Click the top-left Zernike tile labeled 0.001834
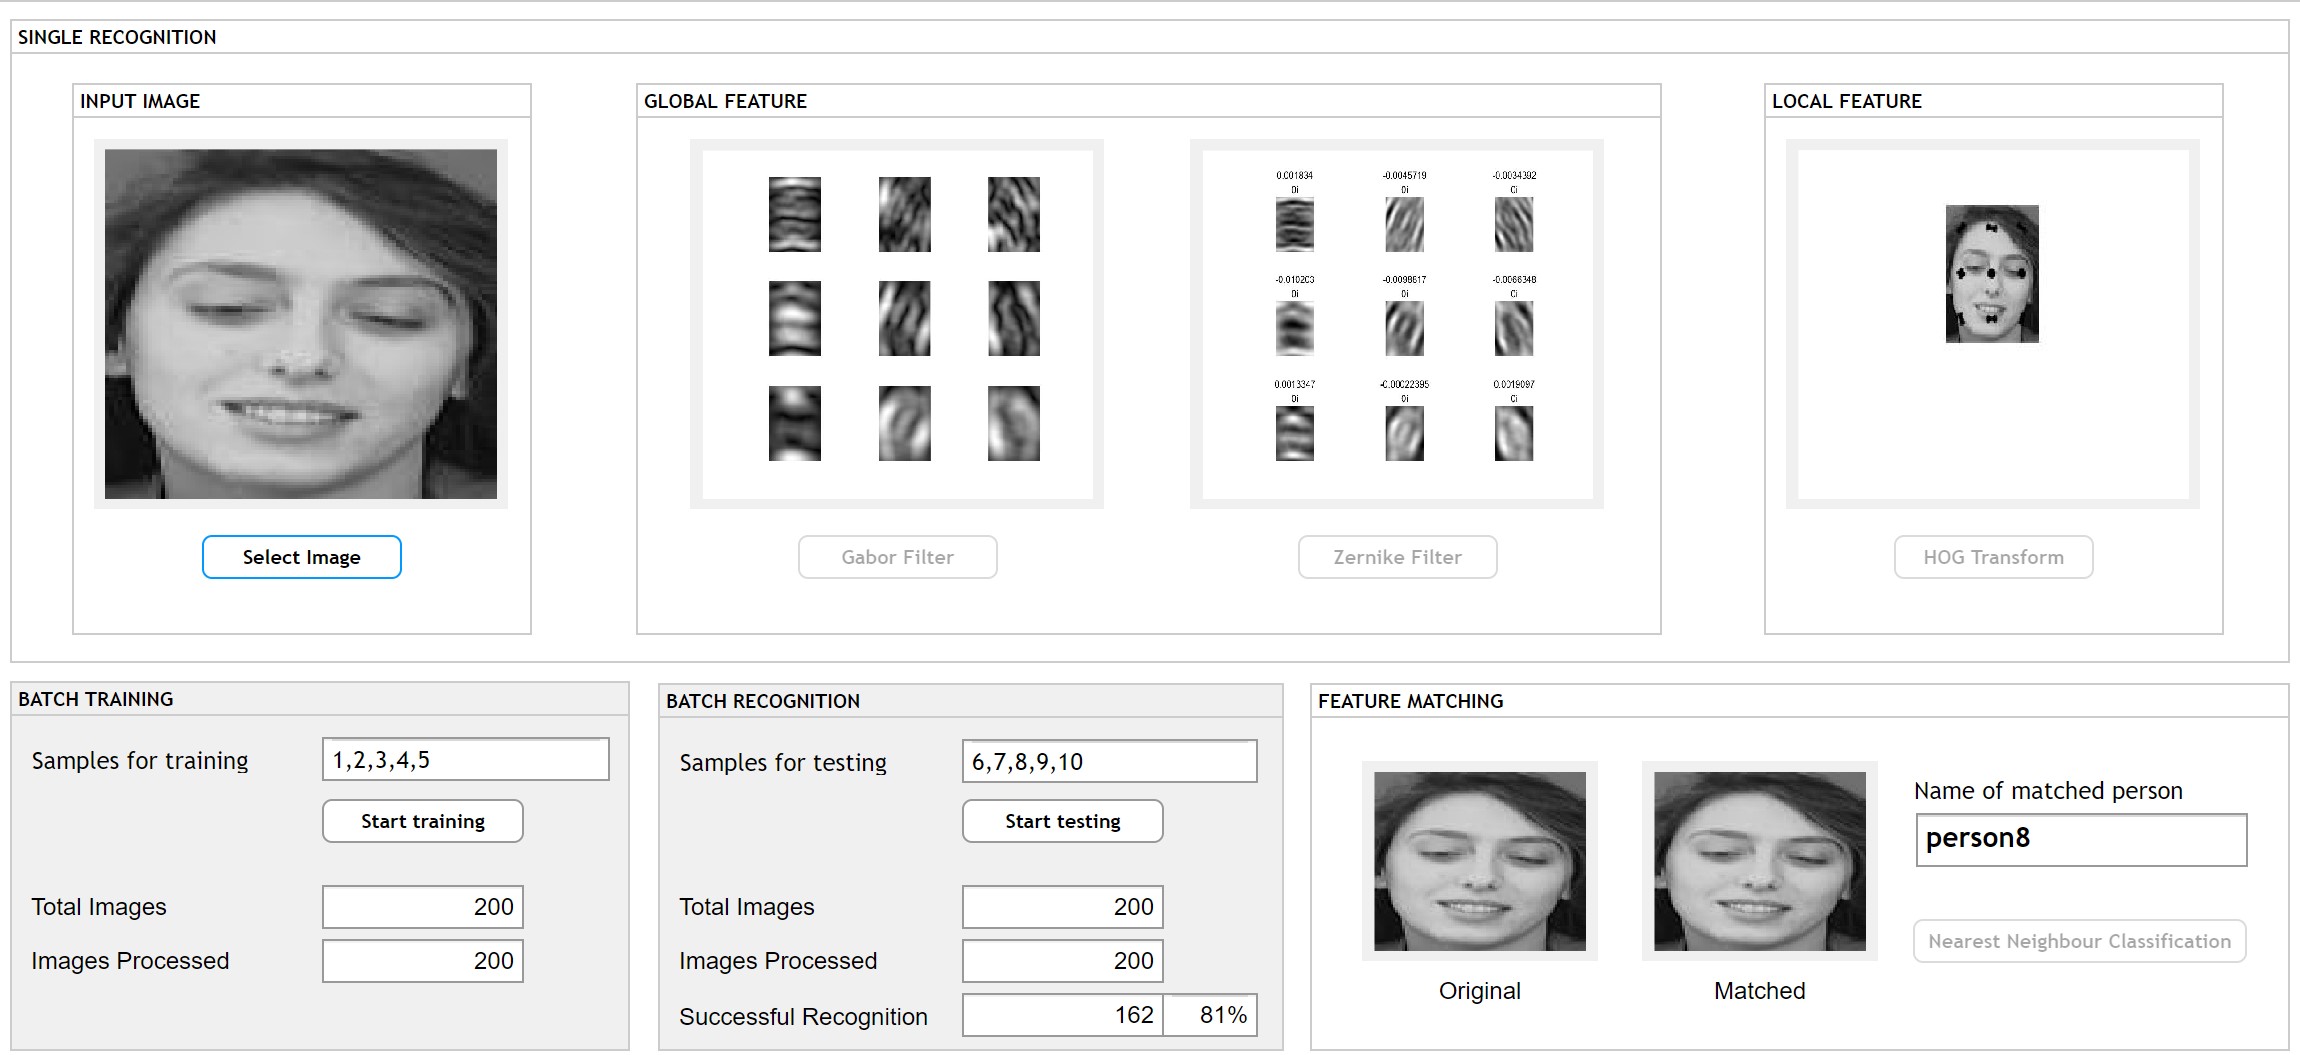 point(1294,224)
